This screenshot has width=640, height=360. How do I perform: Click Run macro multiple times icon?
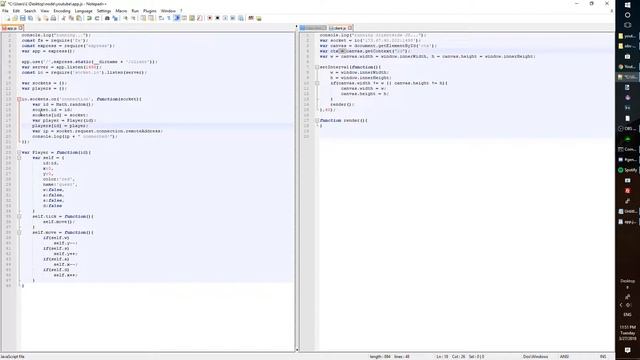click(233, 18)
